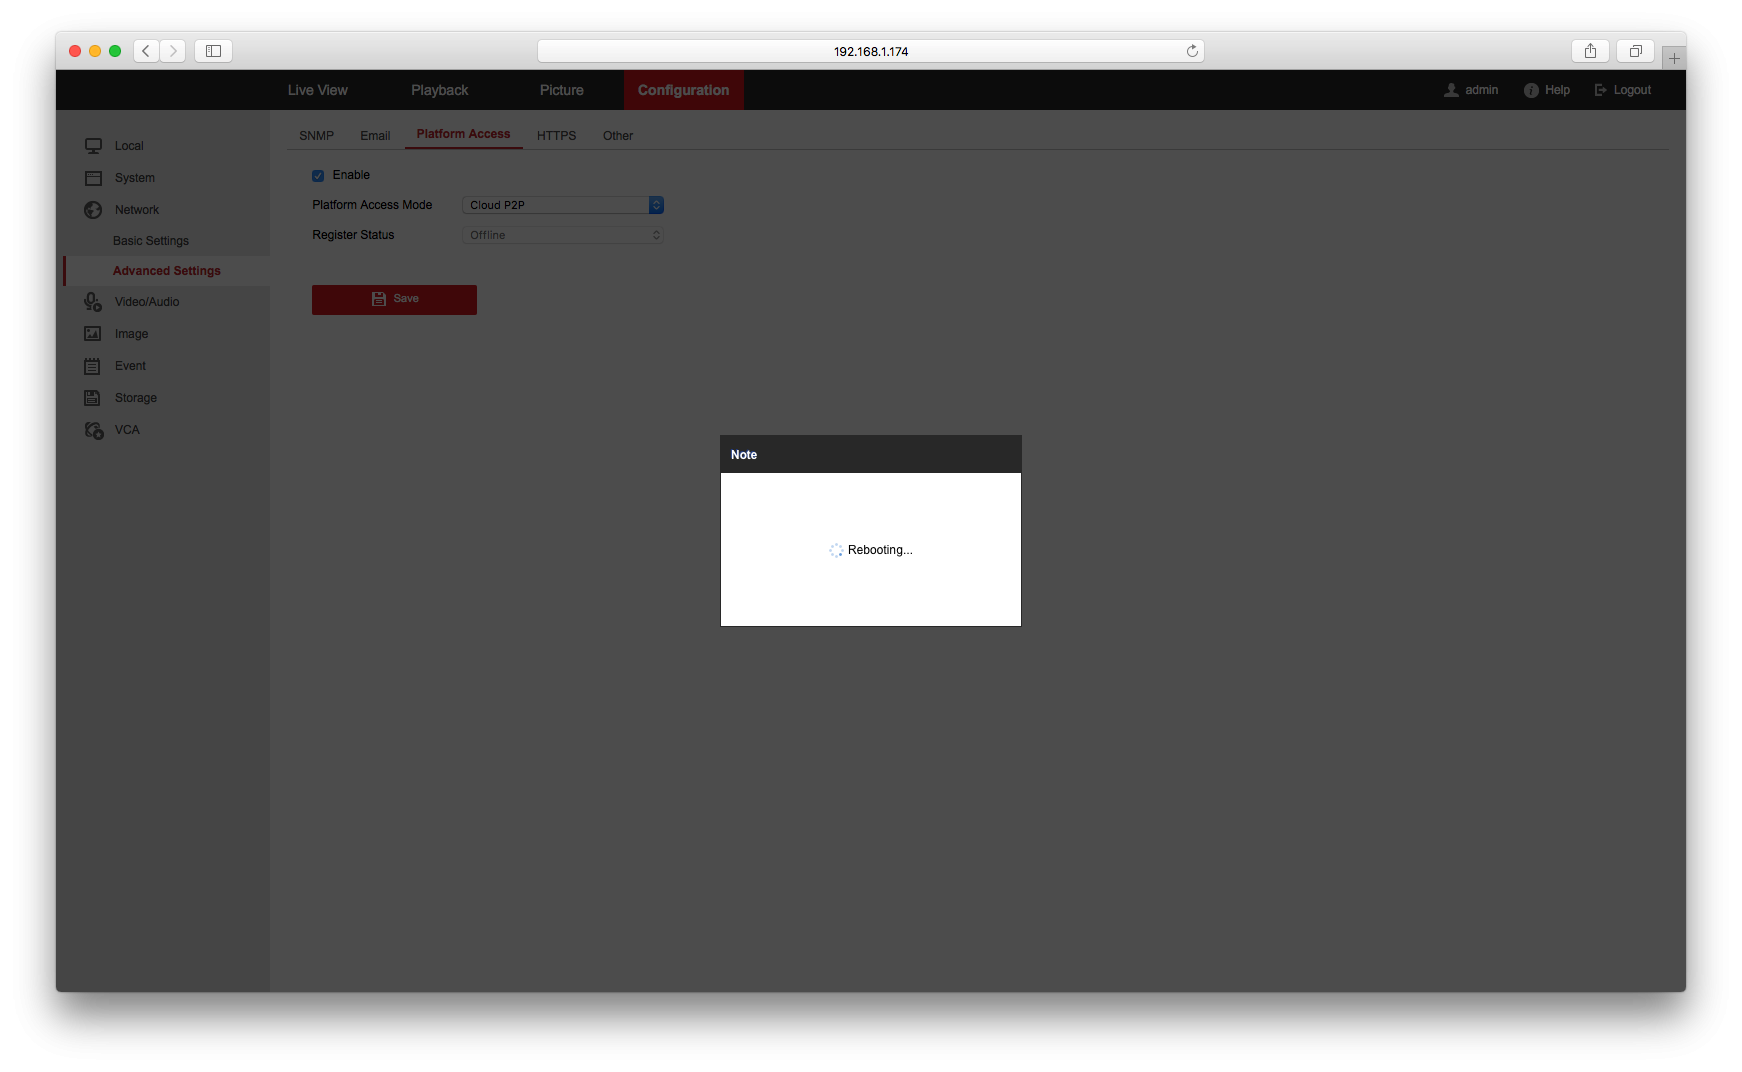The height and width of the screenshot is (1072, 1742).
Task: Click the Network globe icon
Action: (x=93, y=210)
